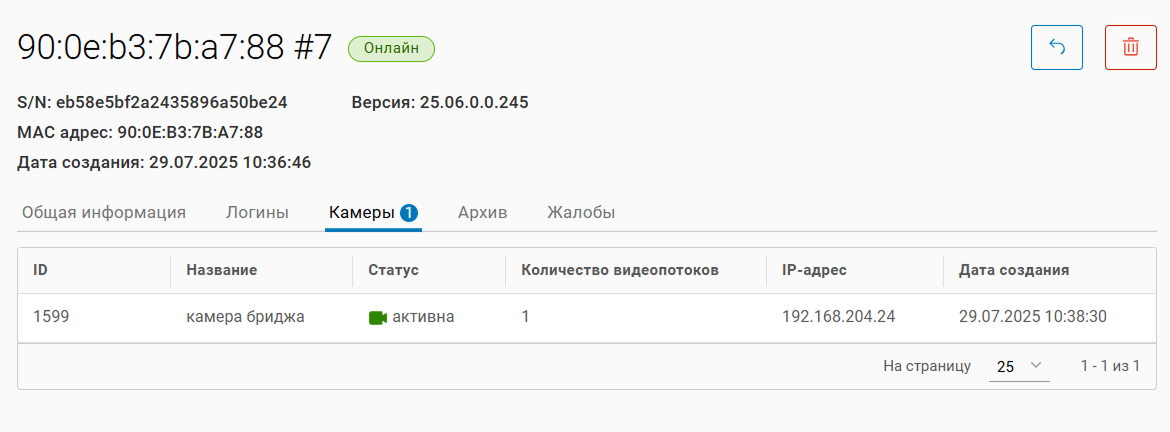Select the Камеры tab
This screenshot has width=1170, height=432.
tap(361, 213)
